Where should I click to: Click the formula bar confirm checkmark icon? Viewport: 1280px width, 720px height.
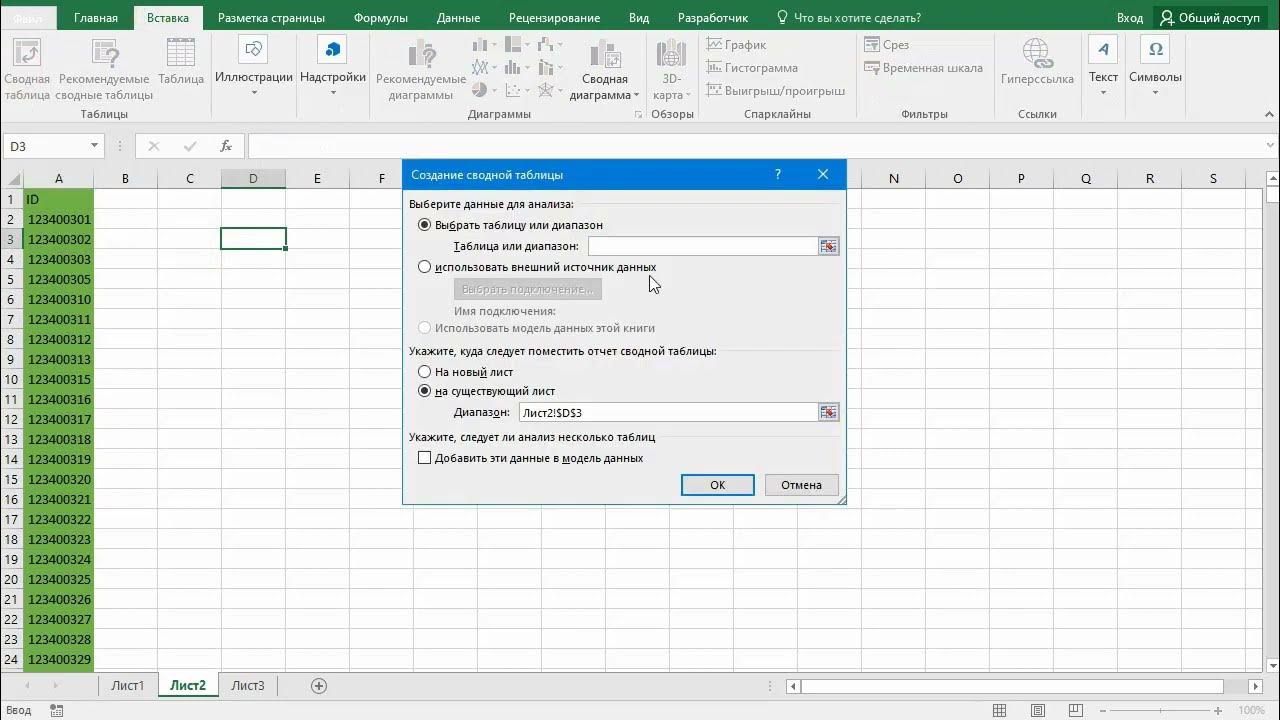pyautogui.click(x=189, y=146)
